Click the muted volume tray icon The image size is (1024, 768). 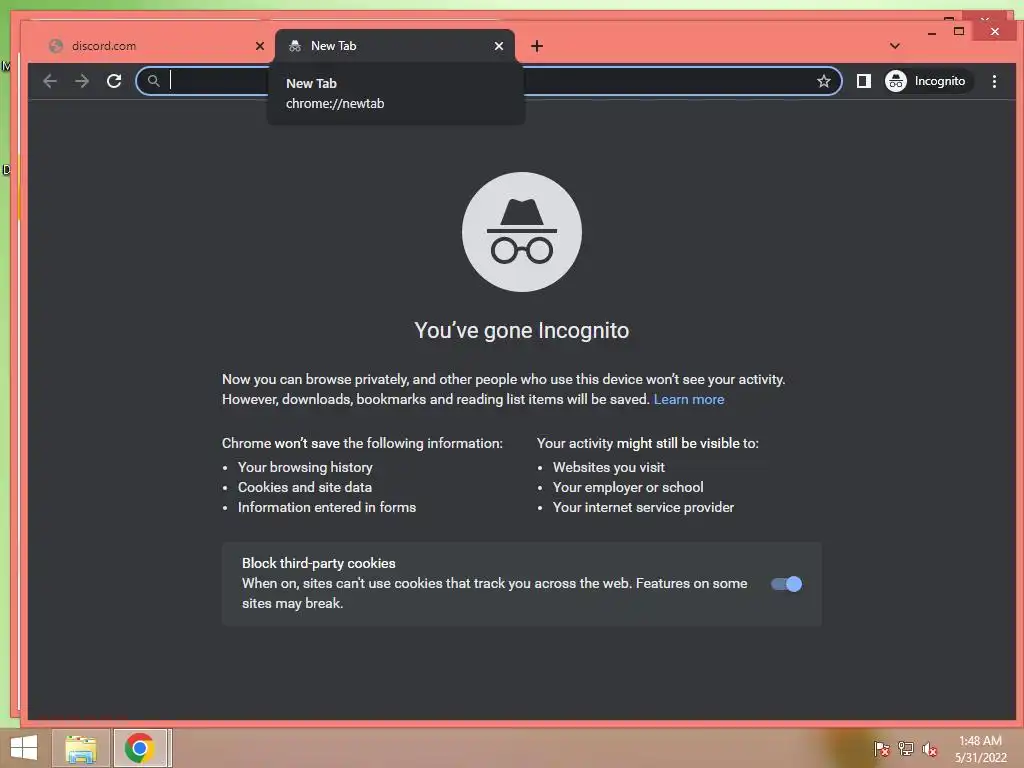[929, 748]
